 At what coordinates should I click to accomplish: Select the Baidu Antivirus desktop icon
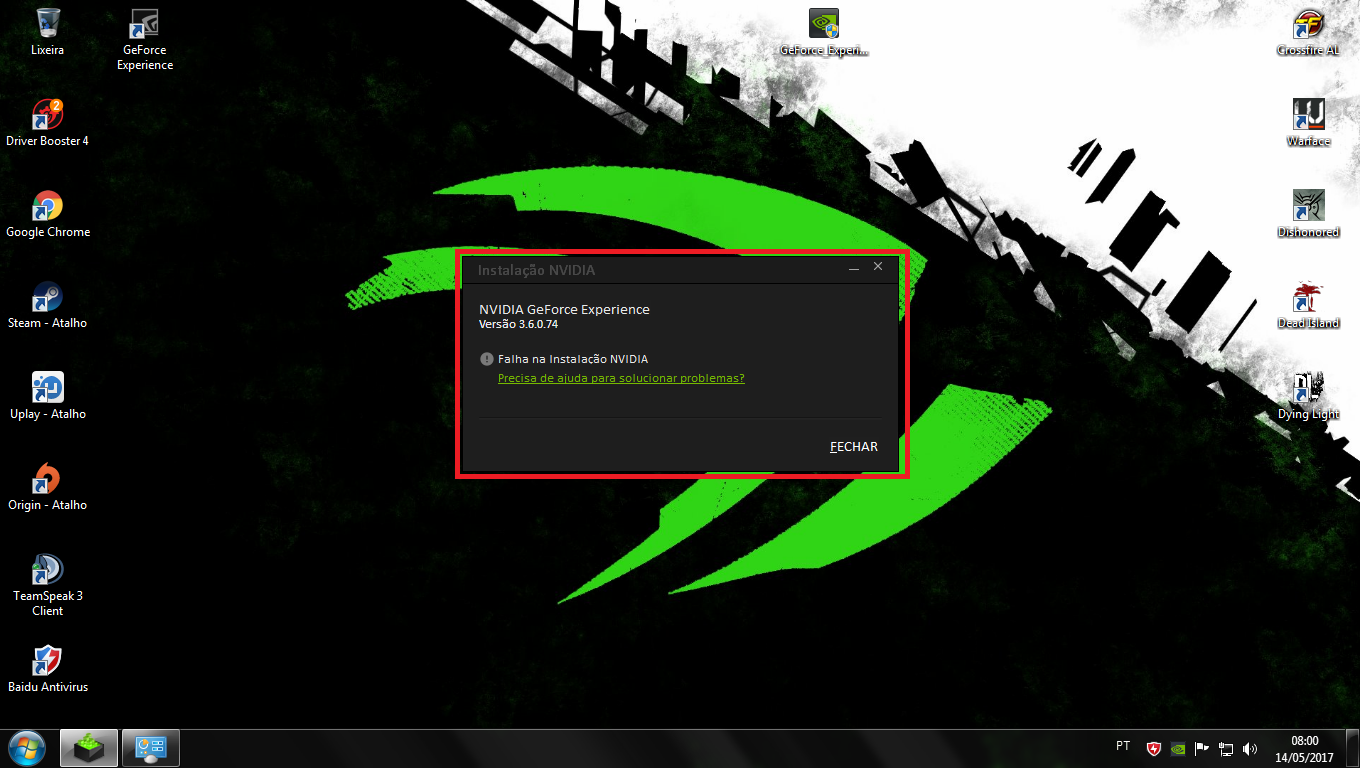coord(47,669)
